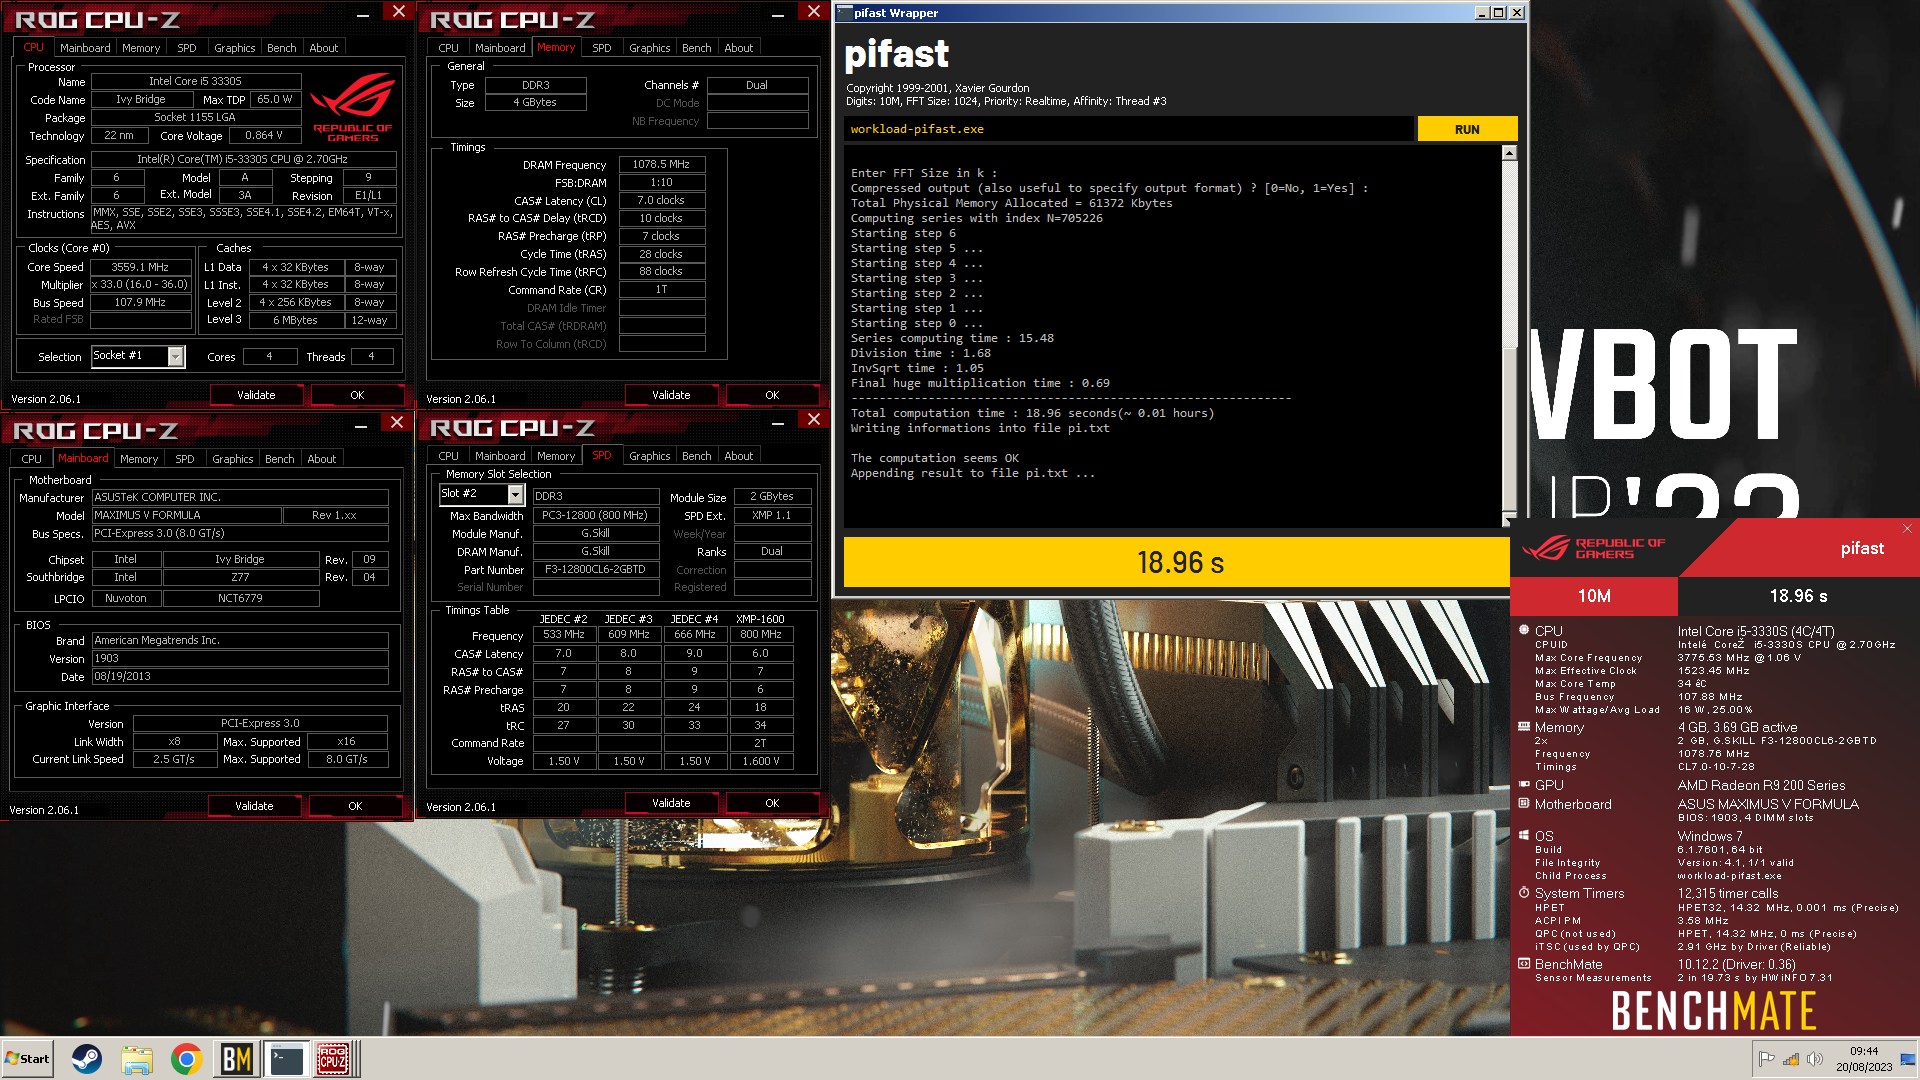Click the workload-pifast.exe path field
1920x1080 pixels.
click(1128, 129)
